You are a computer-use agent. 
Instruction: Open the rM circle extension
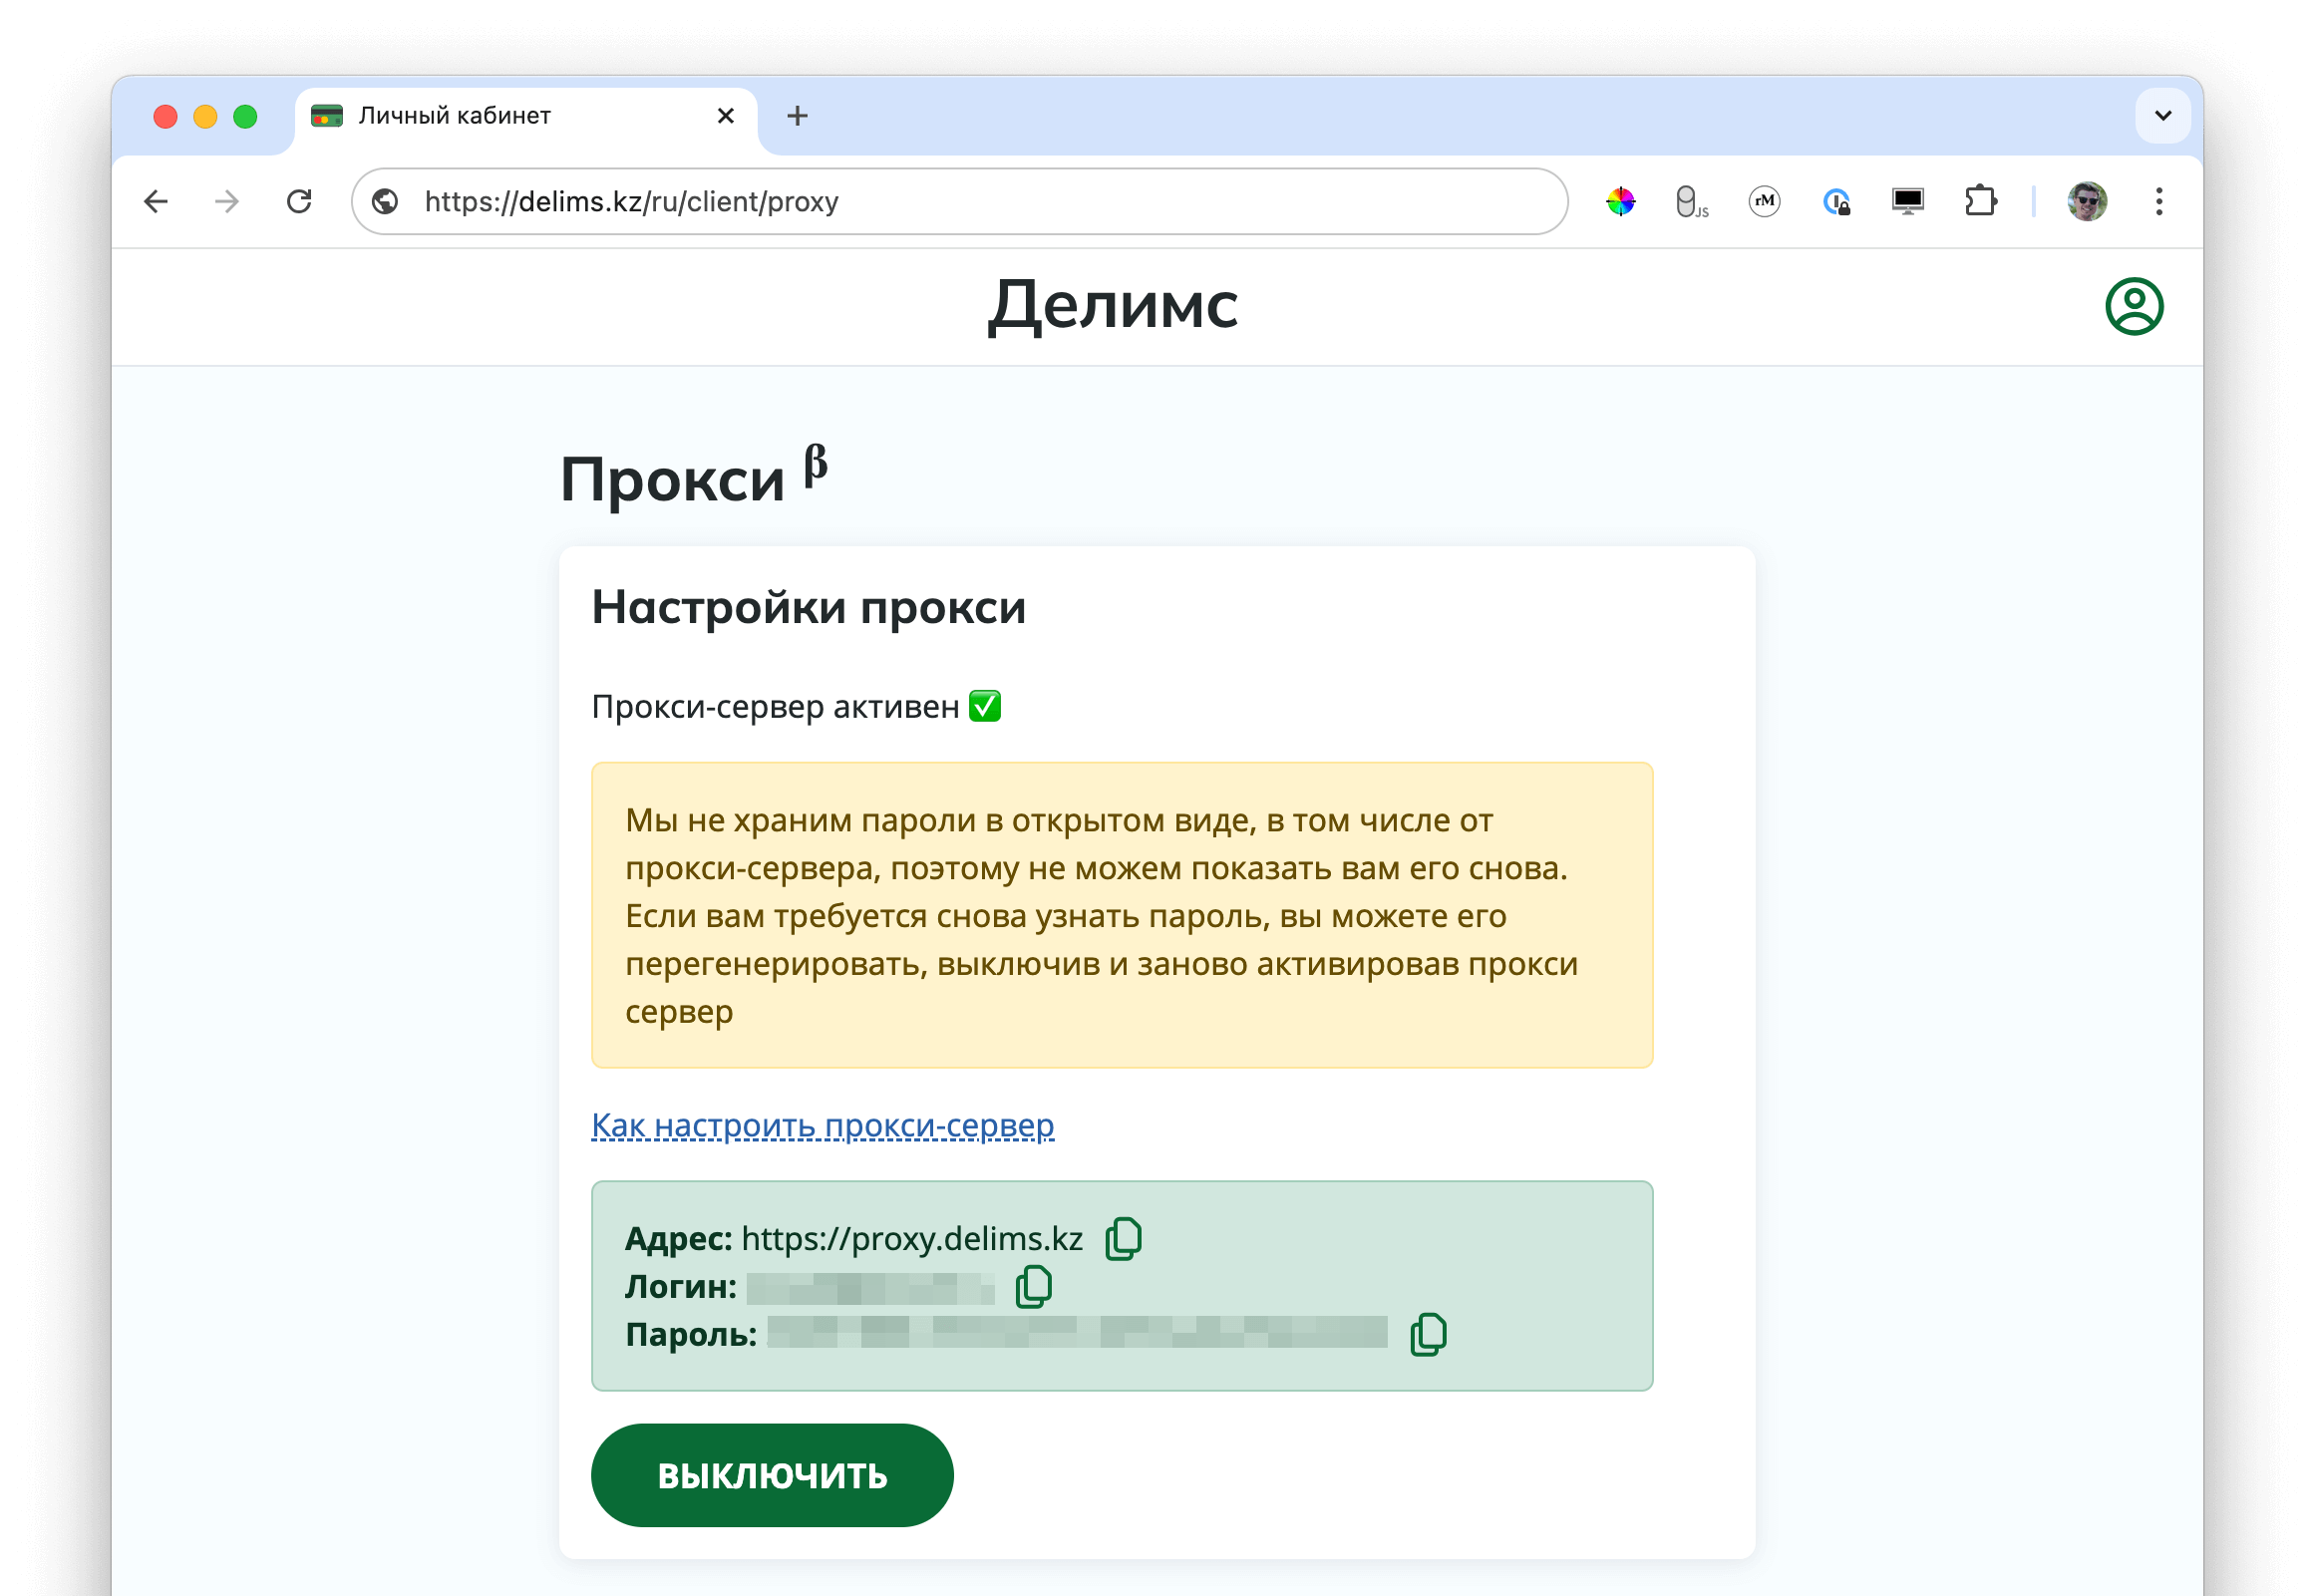click(x=1764, y=202)
